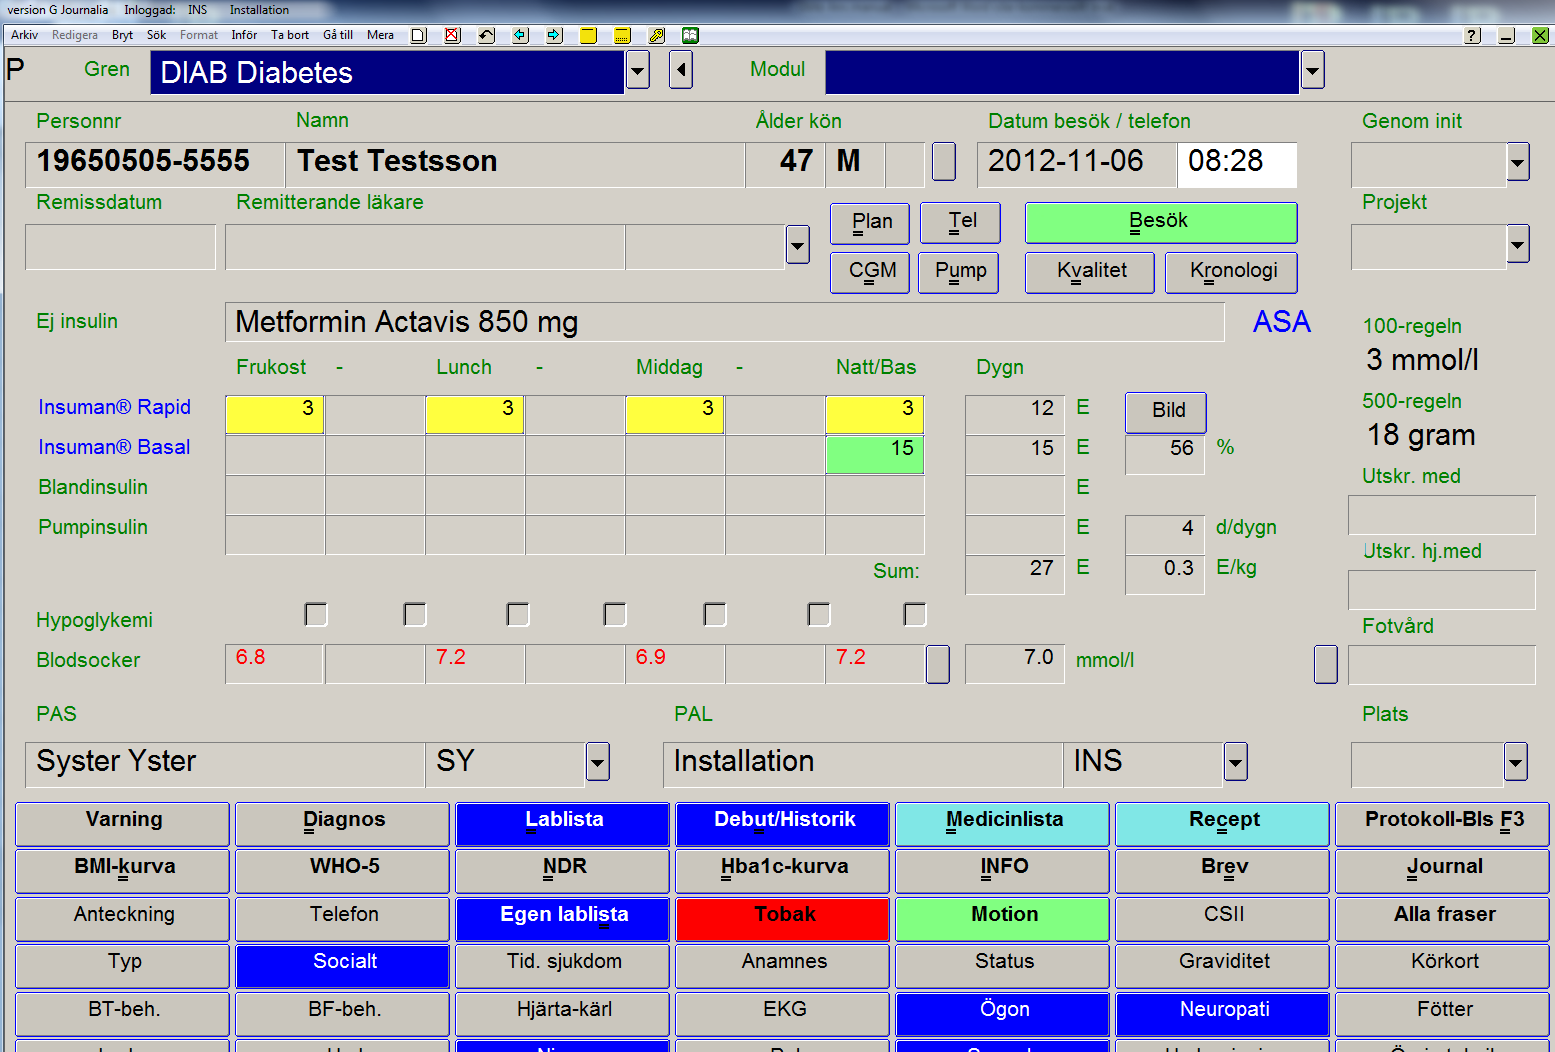The height and width of the screenshot is (1052, 1555).
Task: Click the Blodsocker 6.8 value cell
Action: point(275,664)
